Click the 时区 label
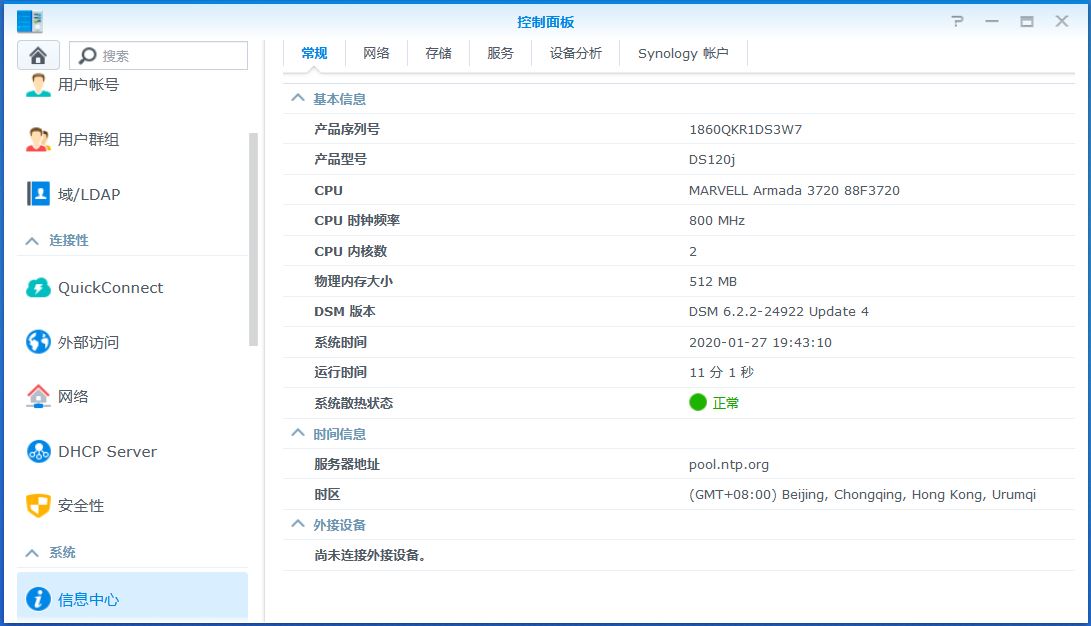This screenshot has height=626, width=1091. coord(327,495)
